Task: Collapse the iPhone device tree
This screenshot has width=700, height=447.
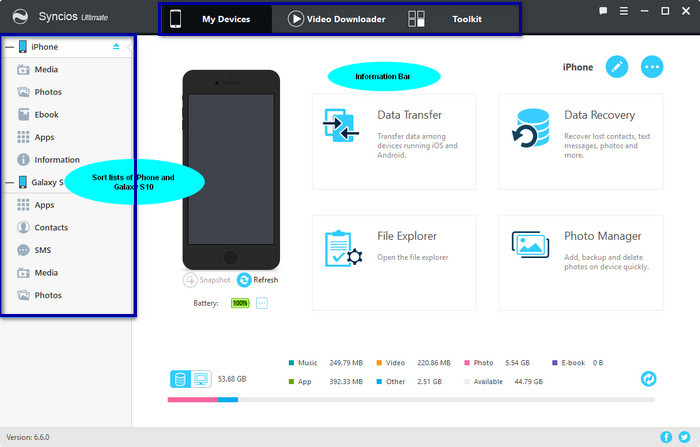Action: coord(9,47)
